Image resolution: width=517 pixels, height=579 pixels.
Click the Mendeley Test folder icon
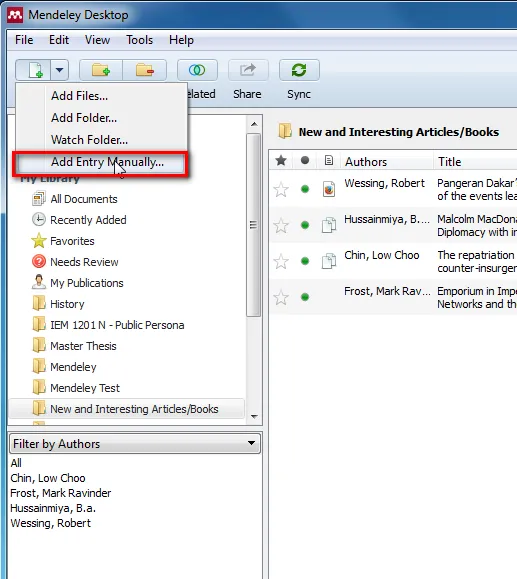[39, 387]
